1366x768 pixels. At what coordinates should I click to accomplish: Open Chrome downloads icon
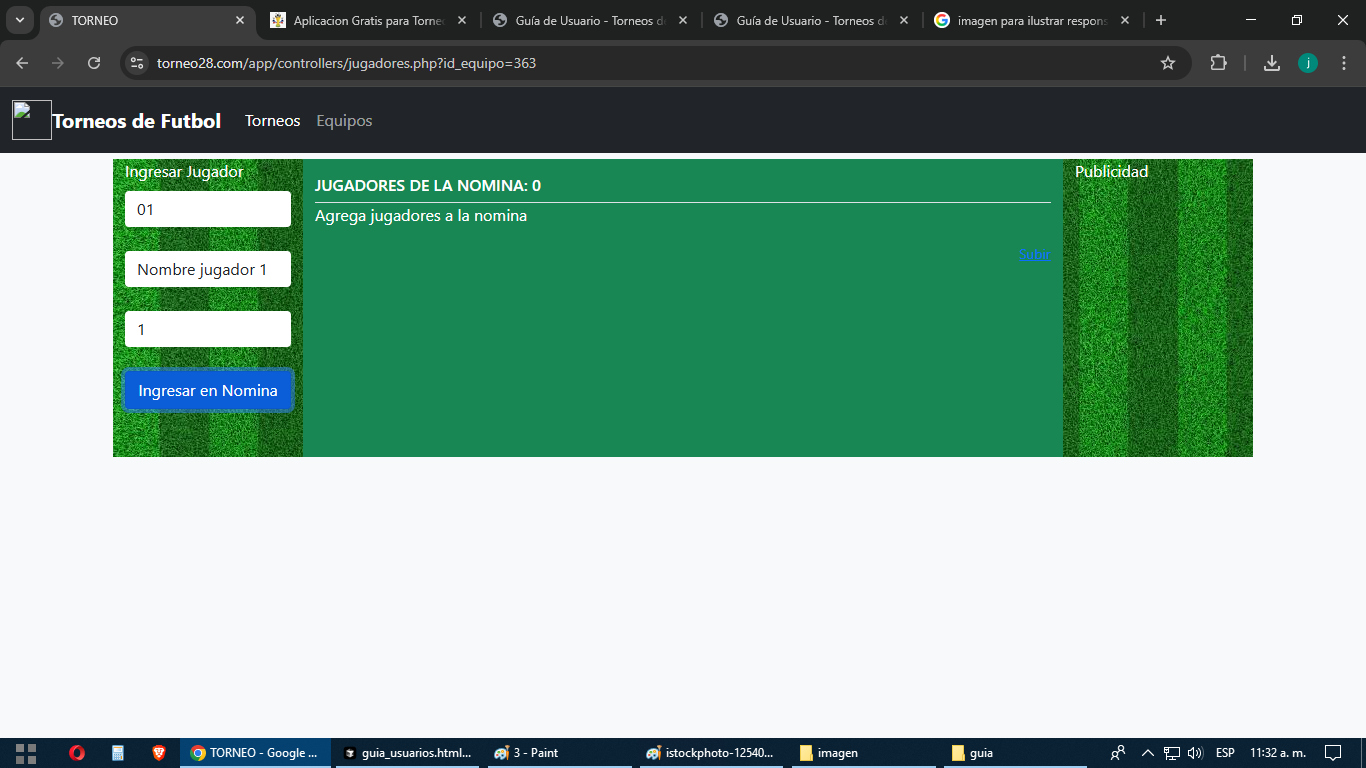tap(1271, 63)
